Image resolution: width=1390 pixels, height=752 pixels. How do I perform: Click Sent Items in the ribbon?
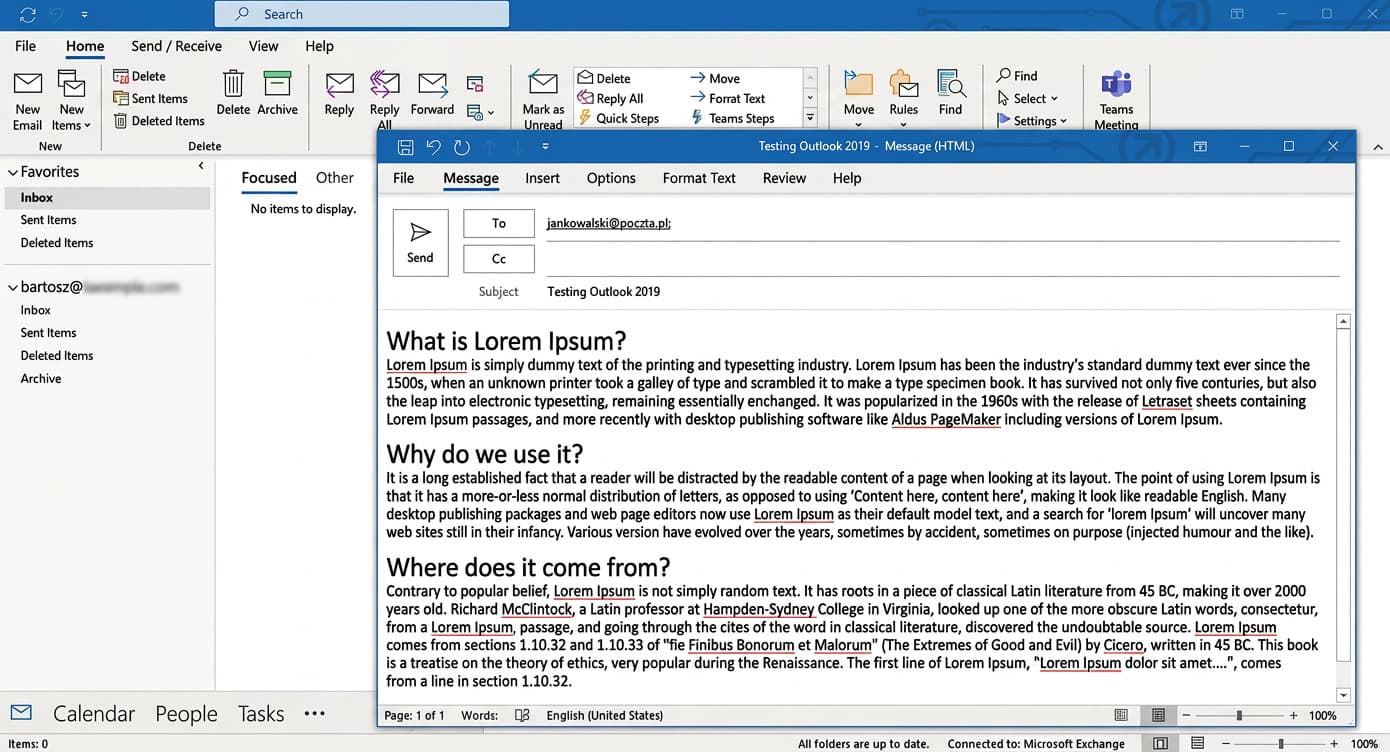tap(150, 98)
